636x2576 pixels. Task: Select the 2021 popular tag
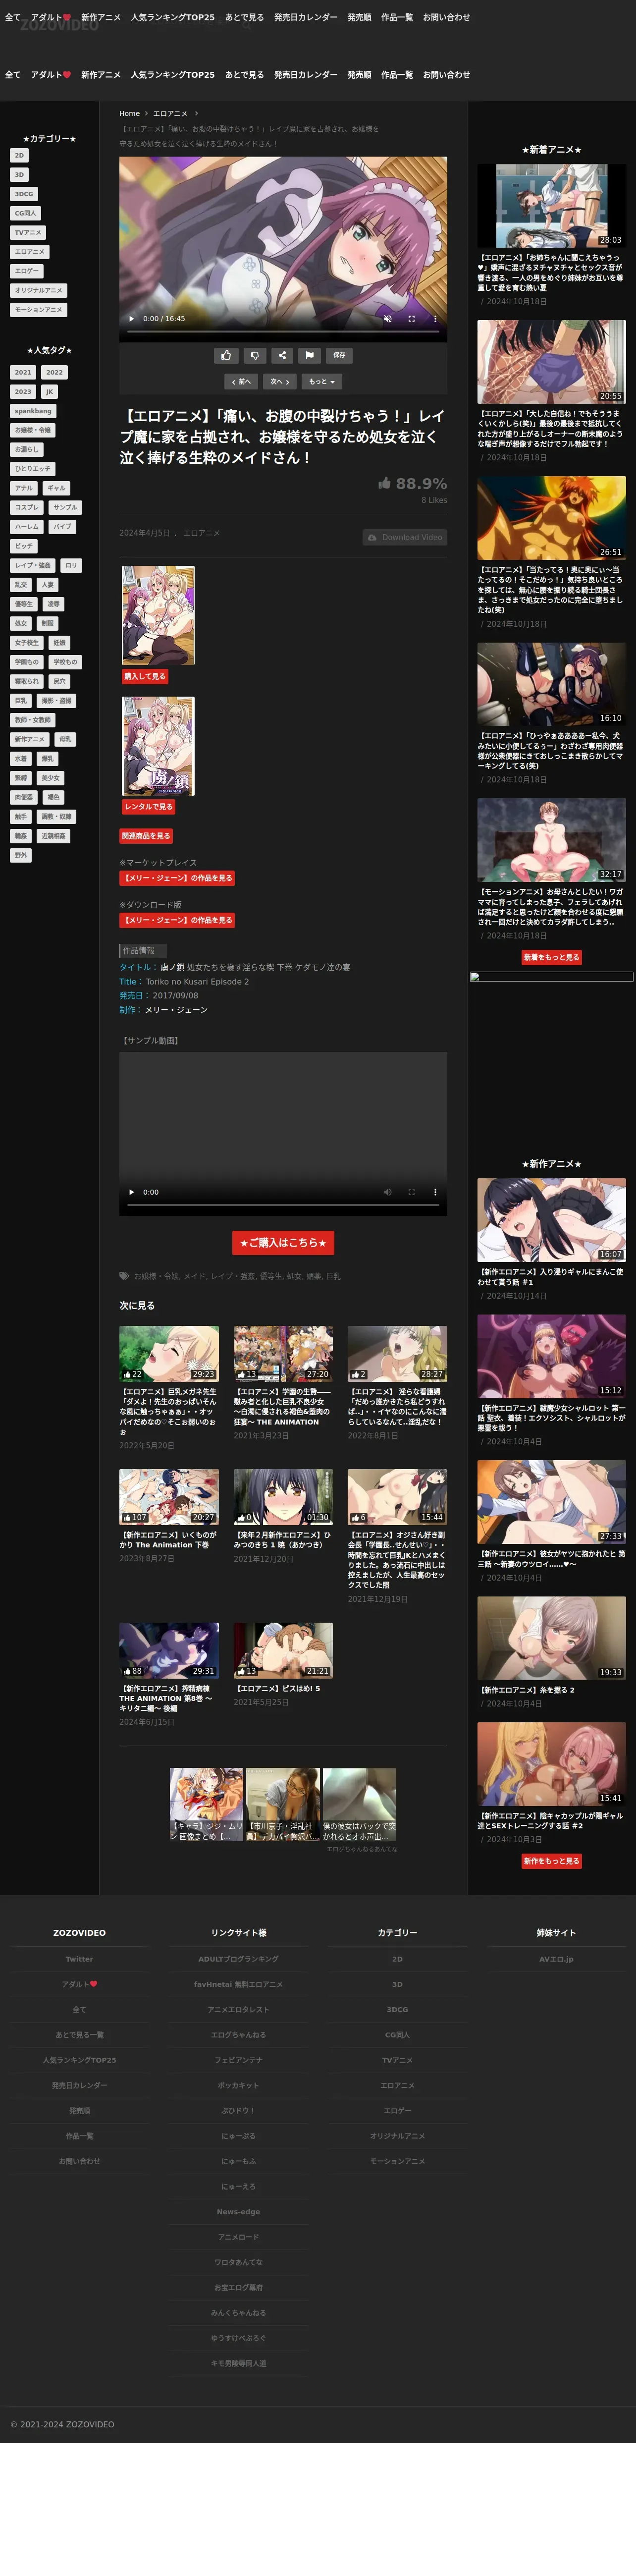click(23, 372)
